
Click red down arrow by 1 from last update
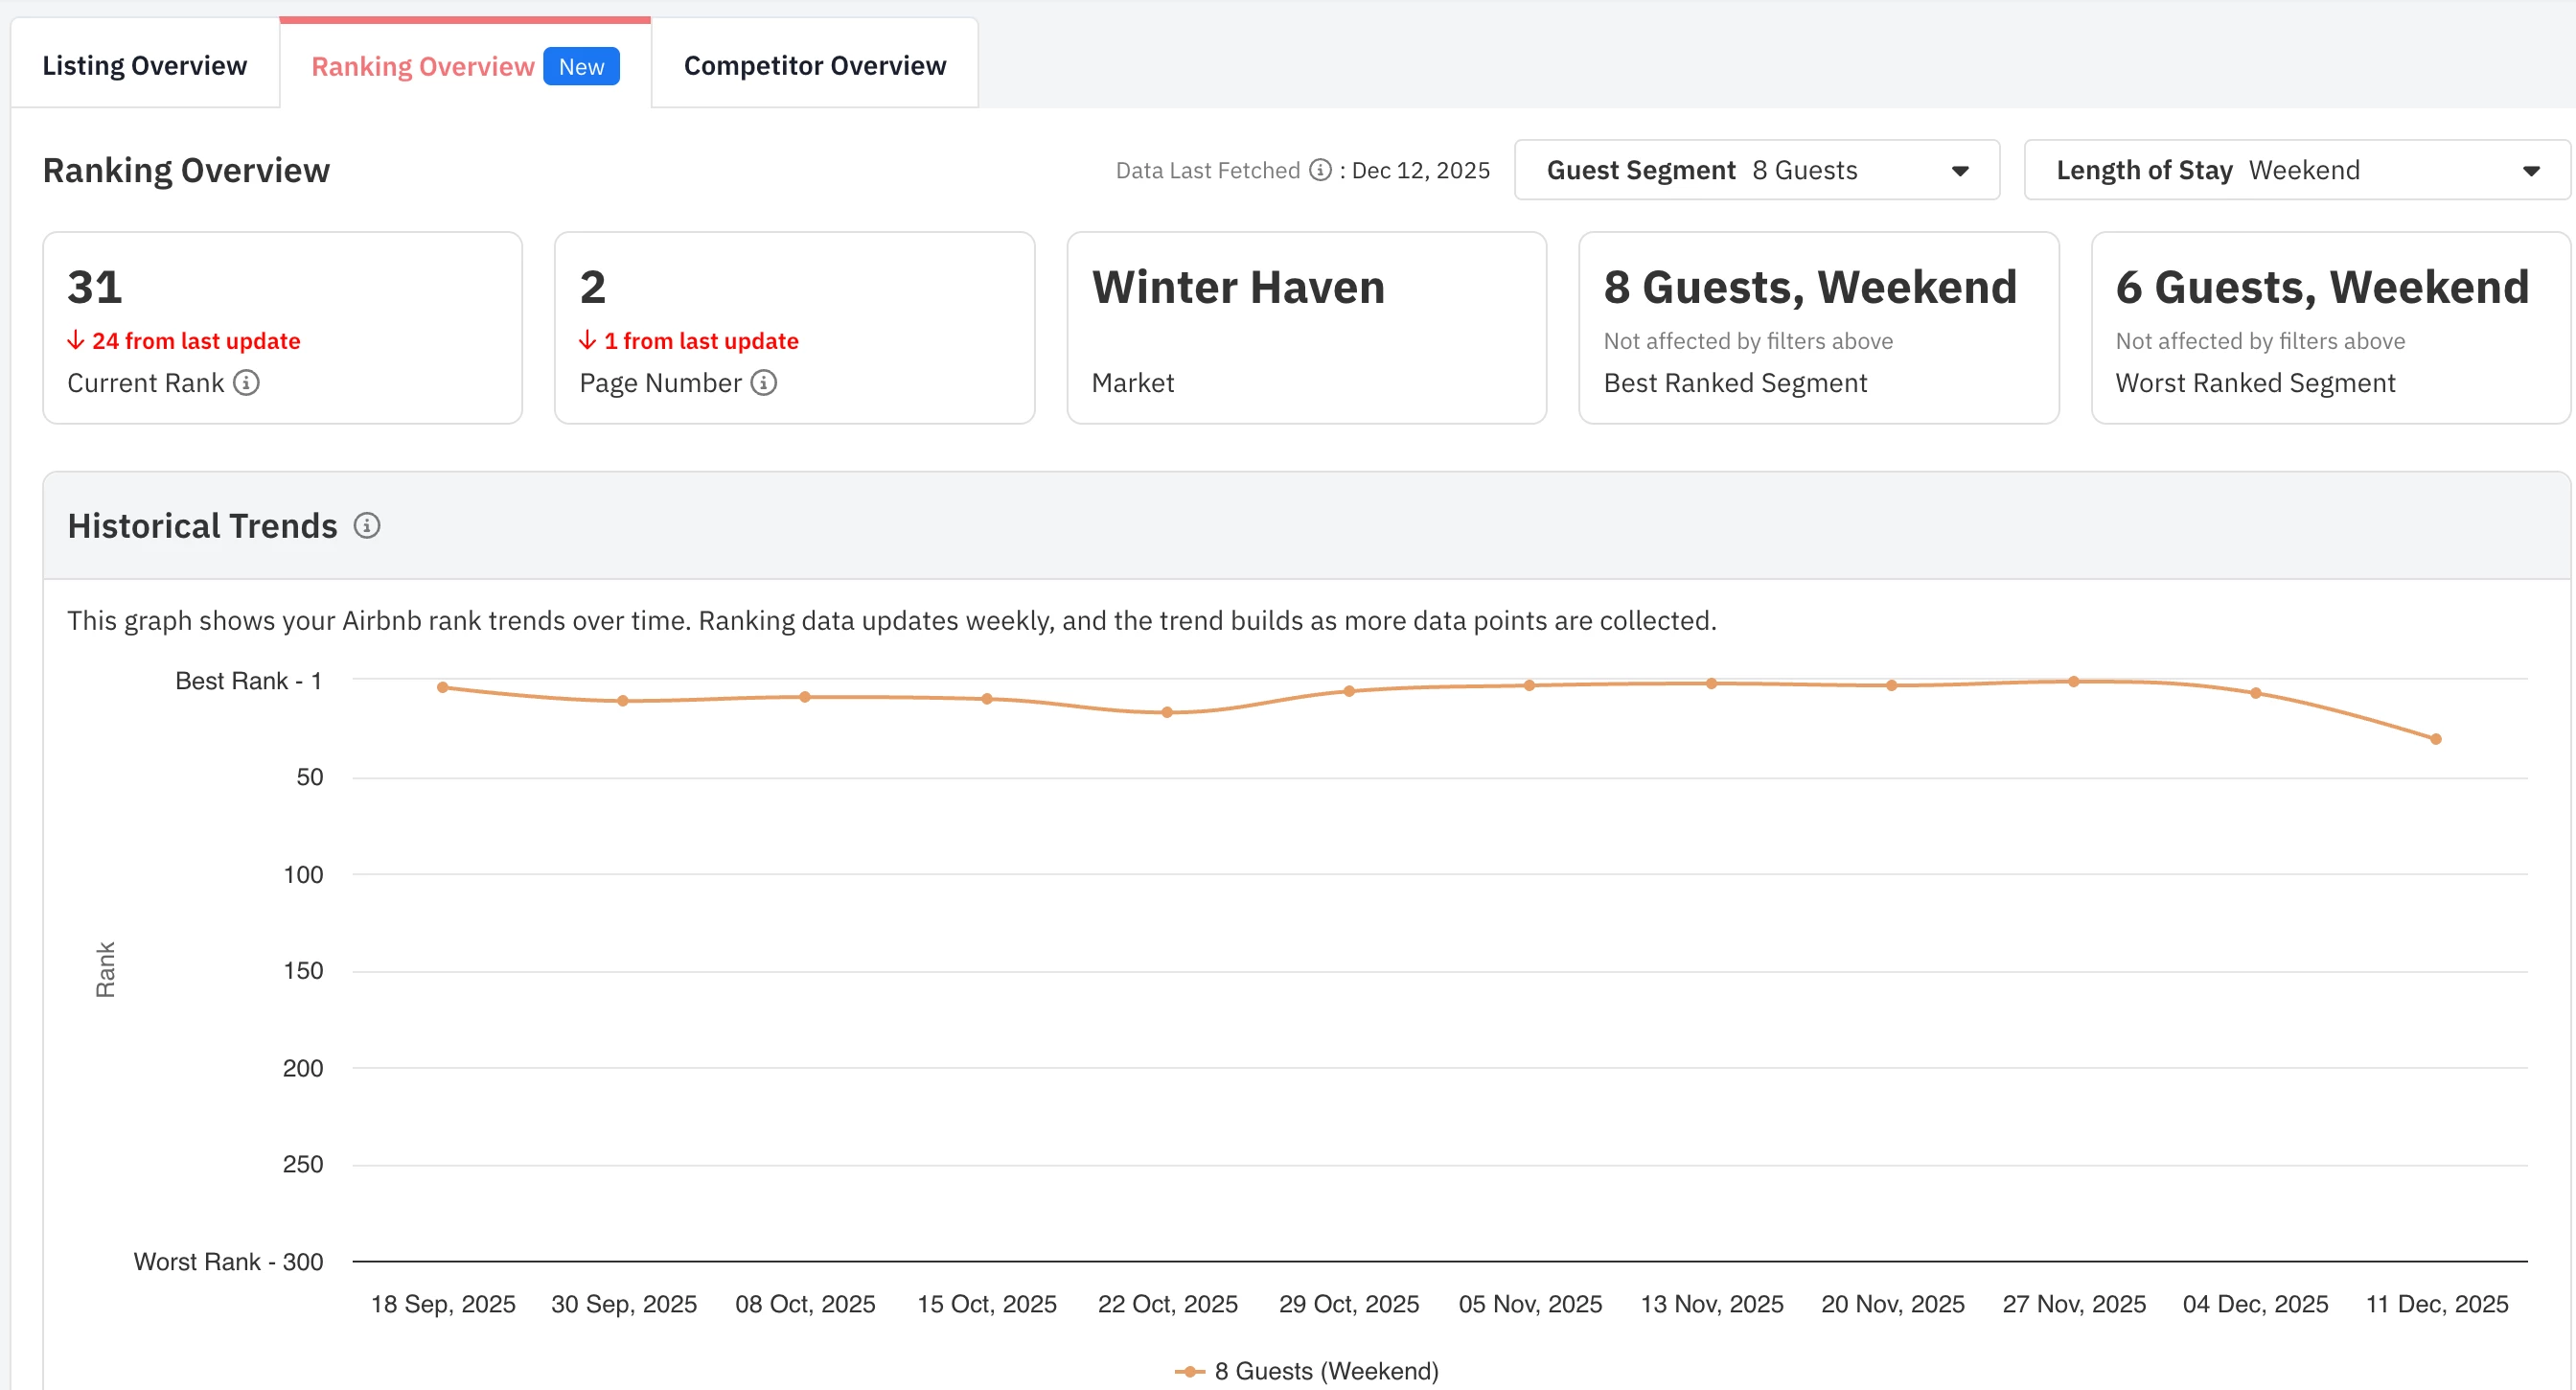tap(588, 341)
